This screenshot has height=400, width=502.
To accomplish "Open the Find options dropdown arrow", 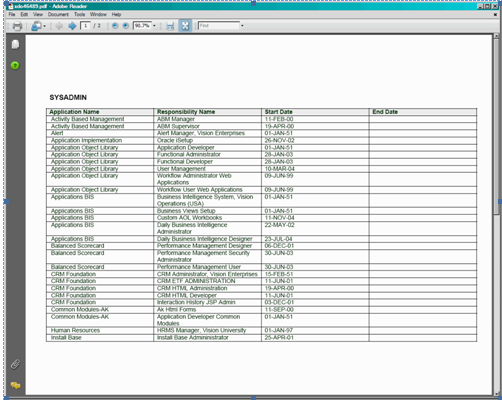I will [x=242, y=26].
